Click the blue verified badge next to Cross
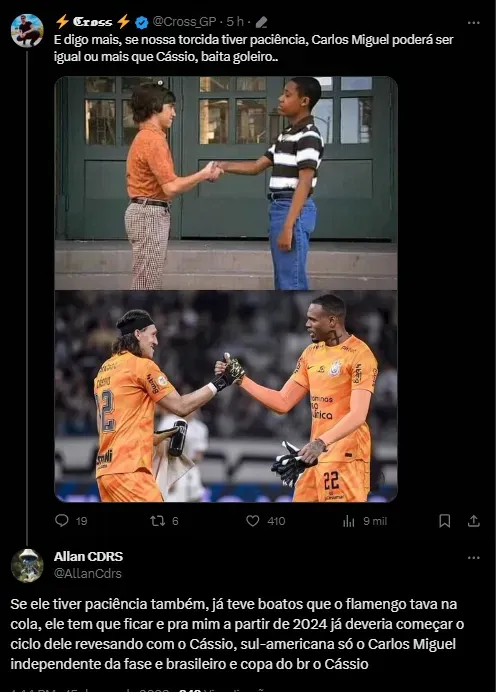Image resolution: width=496 pixels, height=692 pixels. [141, 22]
